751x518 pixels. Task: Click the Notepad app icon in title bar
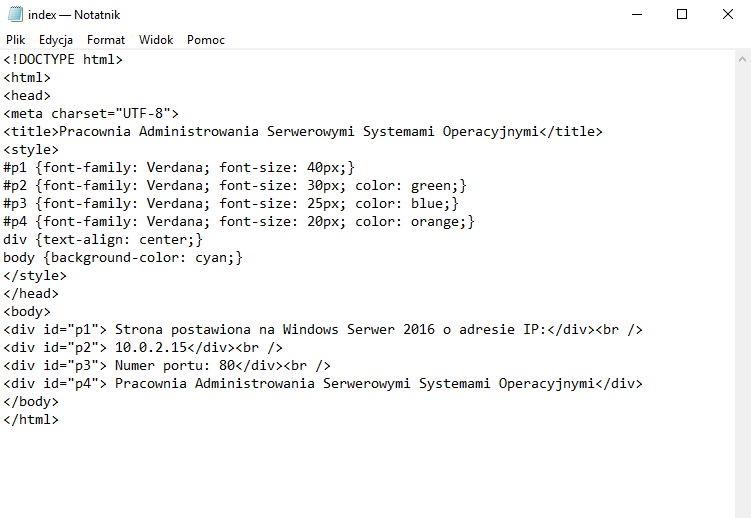coord(14,15)
